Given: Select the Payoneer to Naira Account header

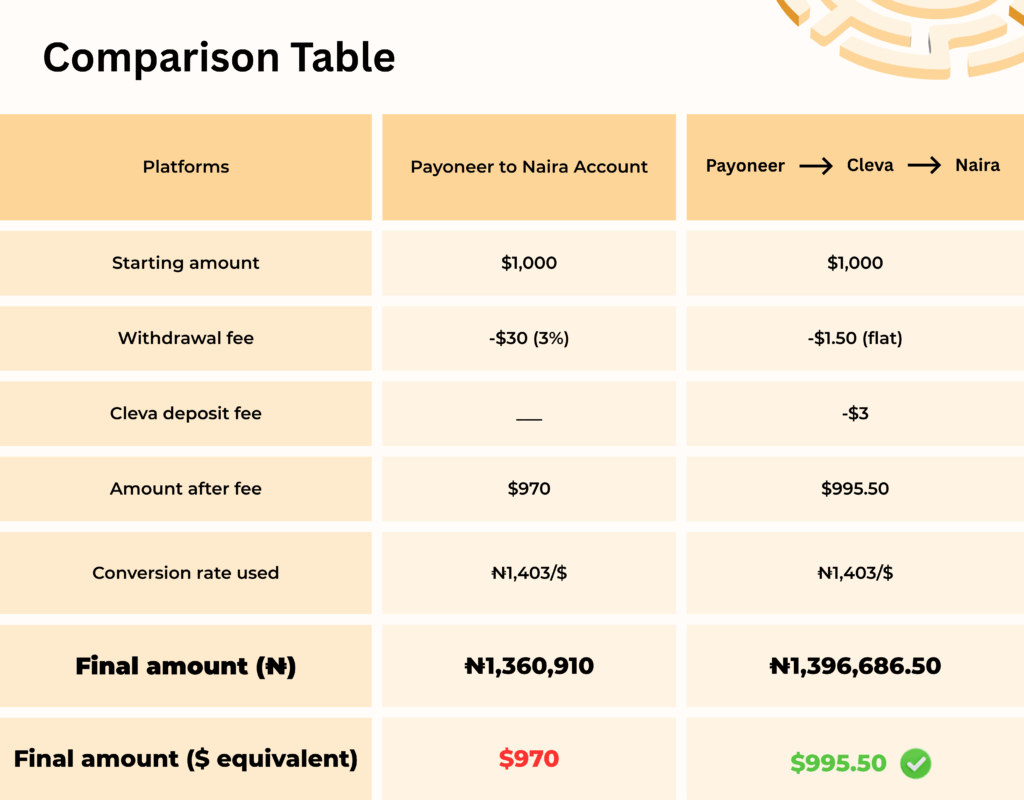Looking at the screenshot, I should point(529,167).
